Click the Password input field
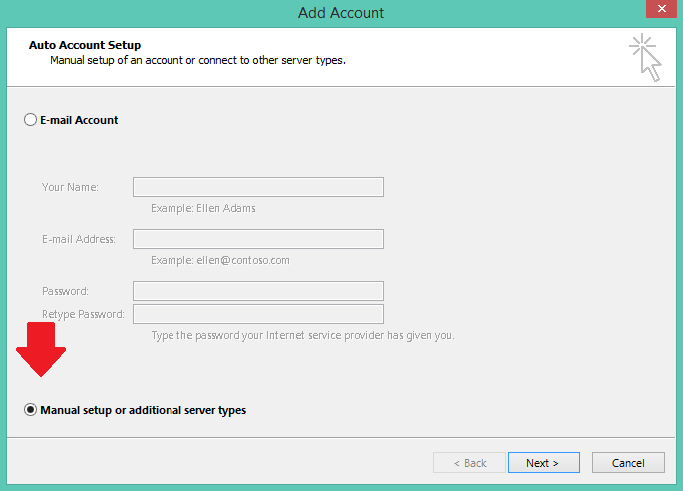683x491 pixels. tap(258, 291)
